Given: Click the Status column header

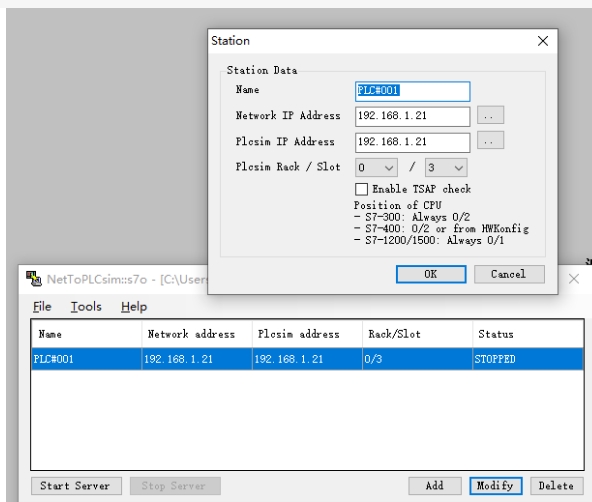Looking at the screenshot, I should coord(528,334).
